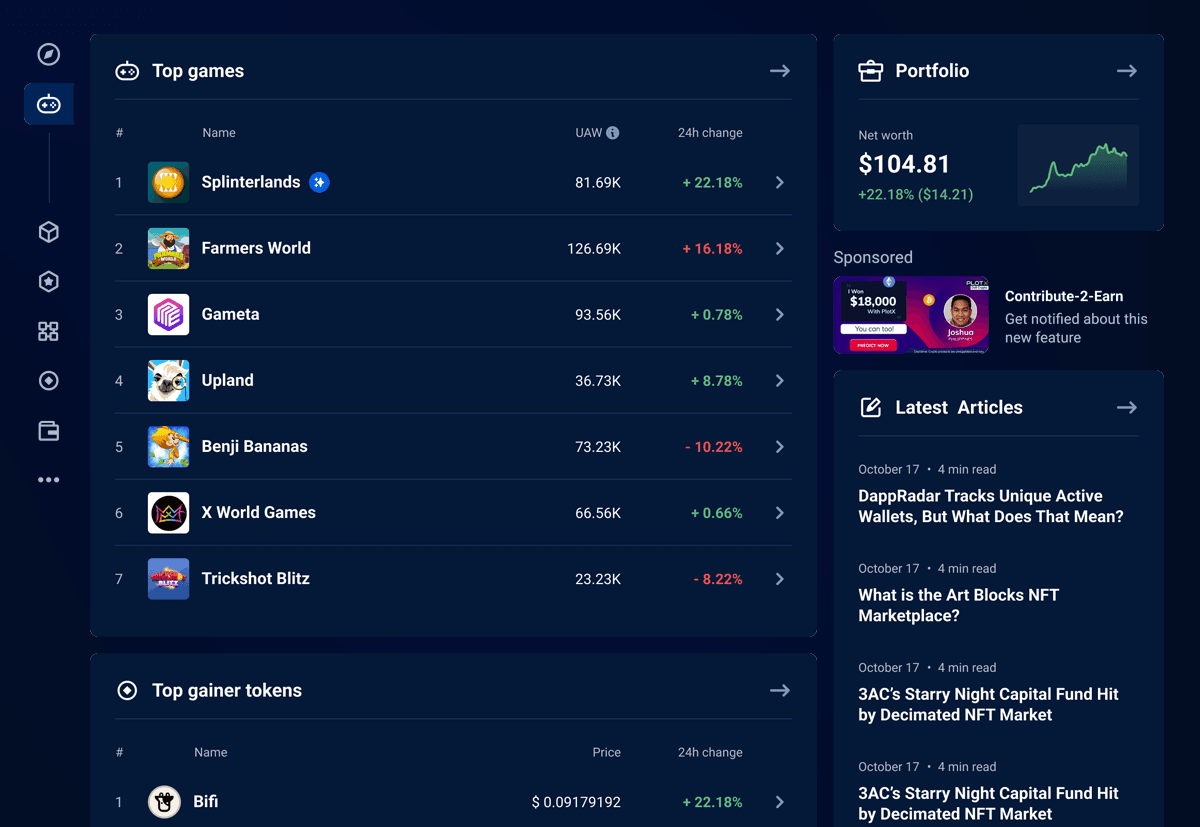Image resolution: width=1200 pixels, height=827 pixels.
Task: Expand Benji Bananas row chevron
Action: [x=780, y=446]
